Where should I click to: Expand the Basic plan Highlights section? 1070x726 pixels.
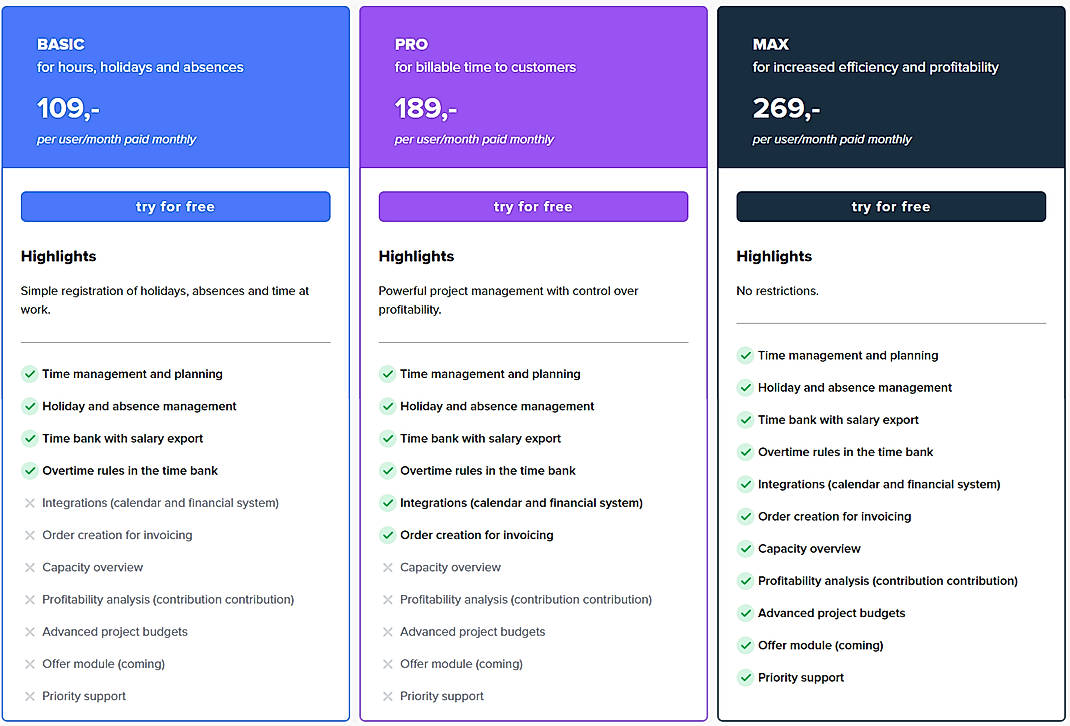click(x=58, y=256)
